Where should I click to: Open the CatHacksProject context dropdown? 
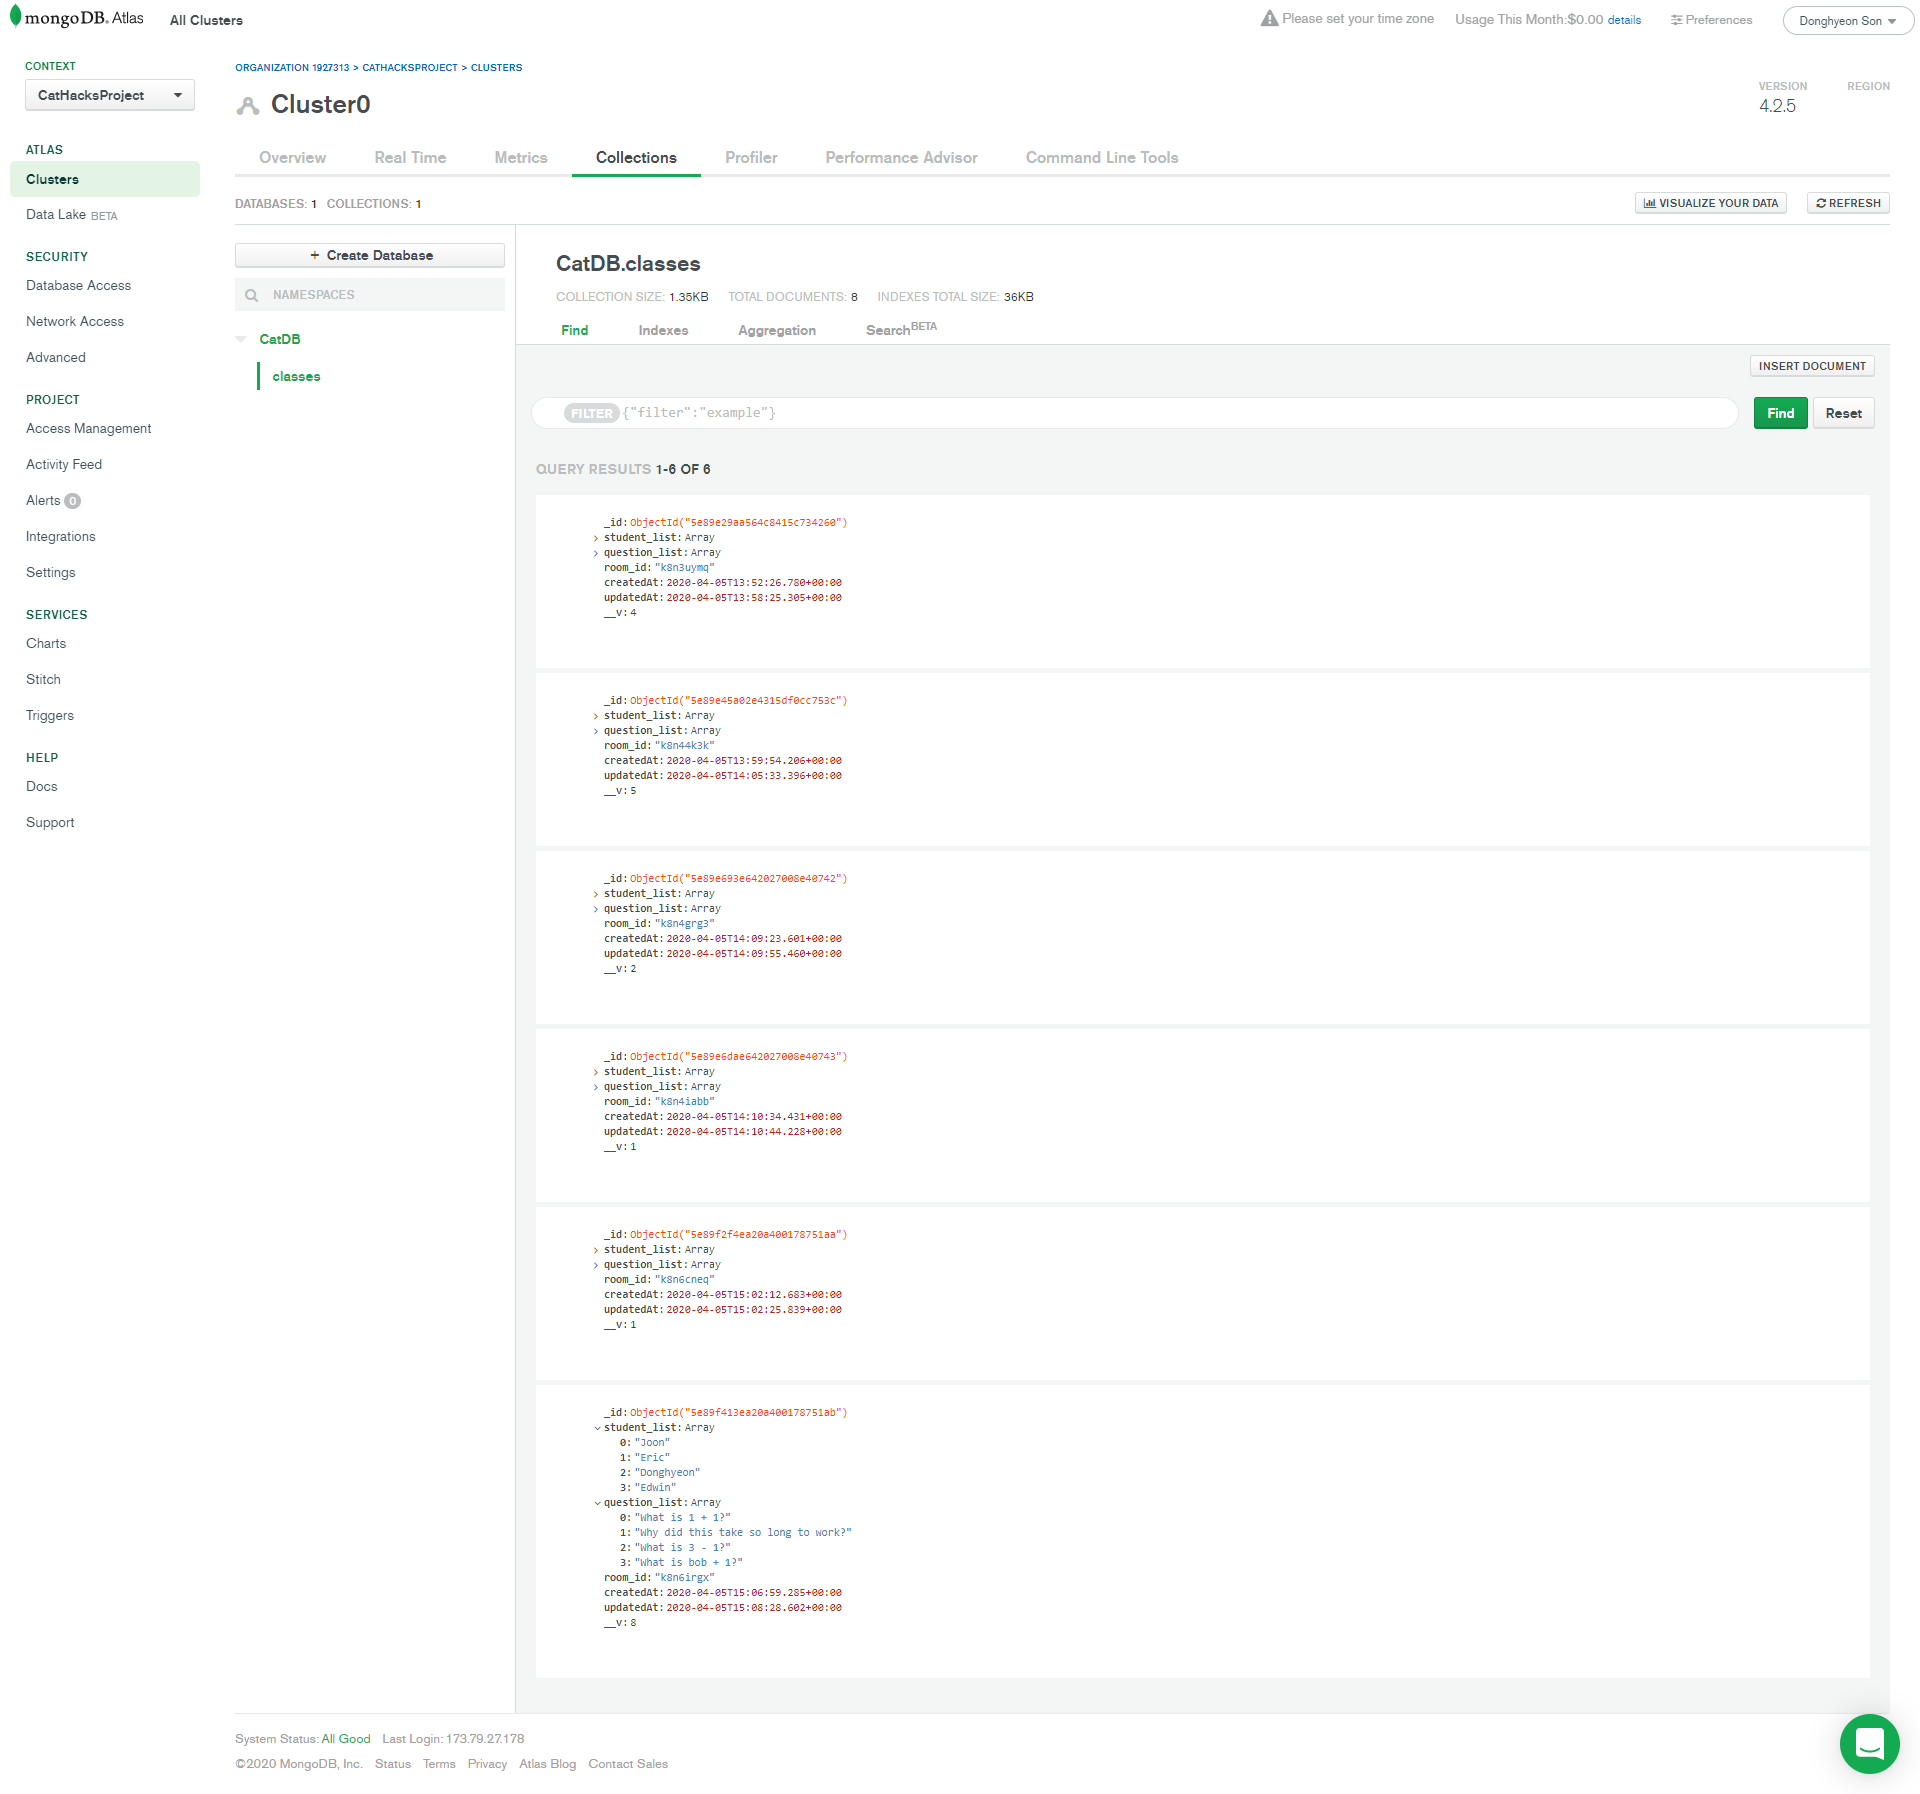tap(109, 95)
